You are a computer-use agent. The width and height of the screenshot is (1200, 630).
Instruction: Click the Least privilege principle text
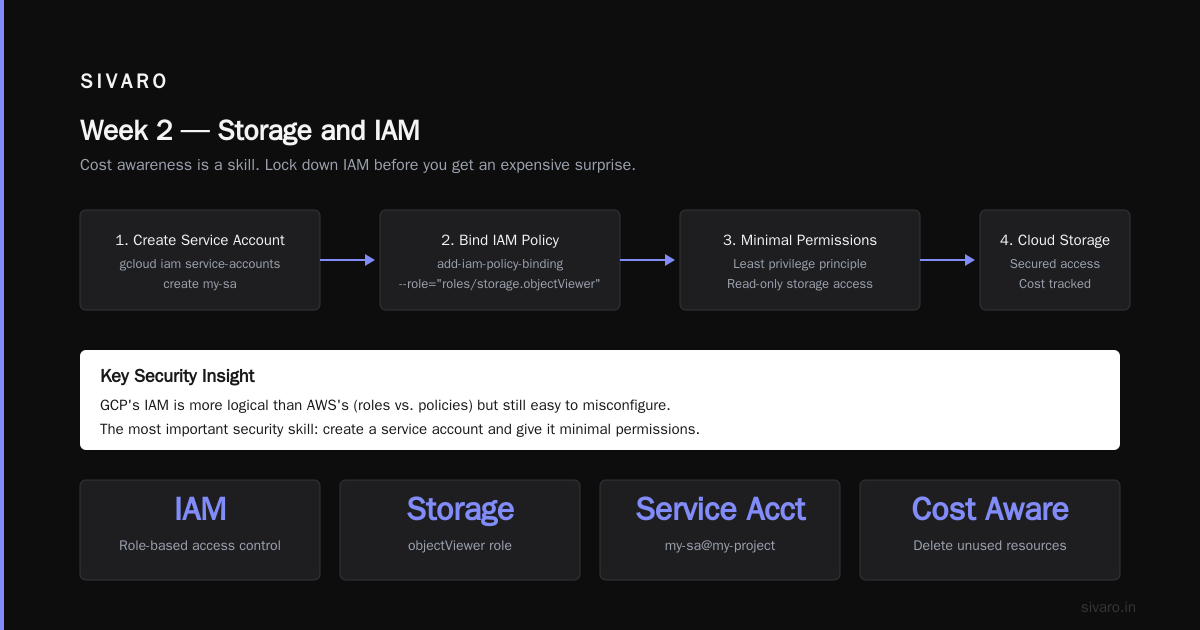[800, 264]
